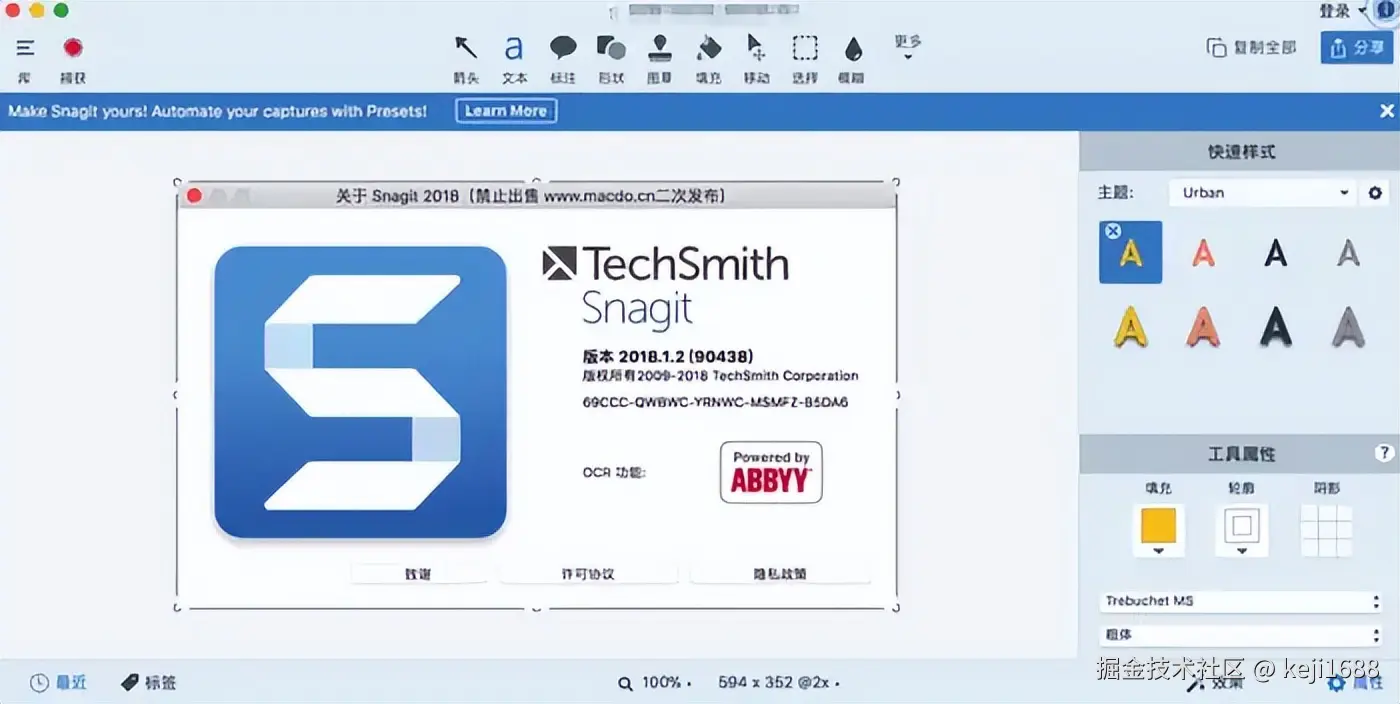Click the large Snagit S logo
Screen dimensions: 1400x704
(x=361, y=392)
